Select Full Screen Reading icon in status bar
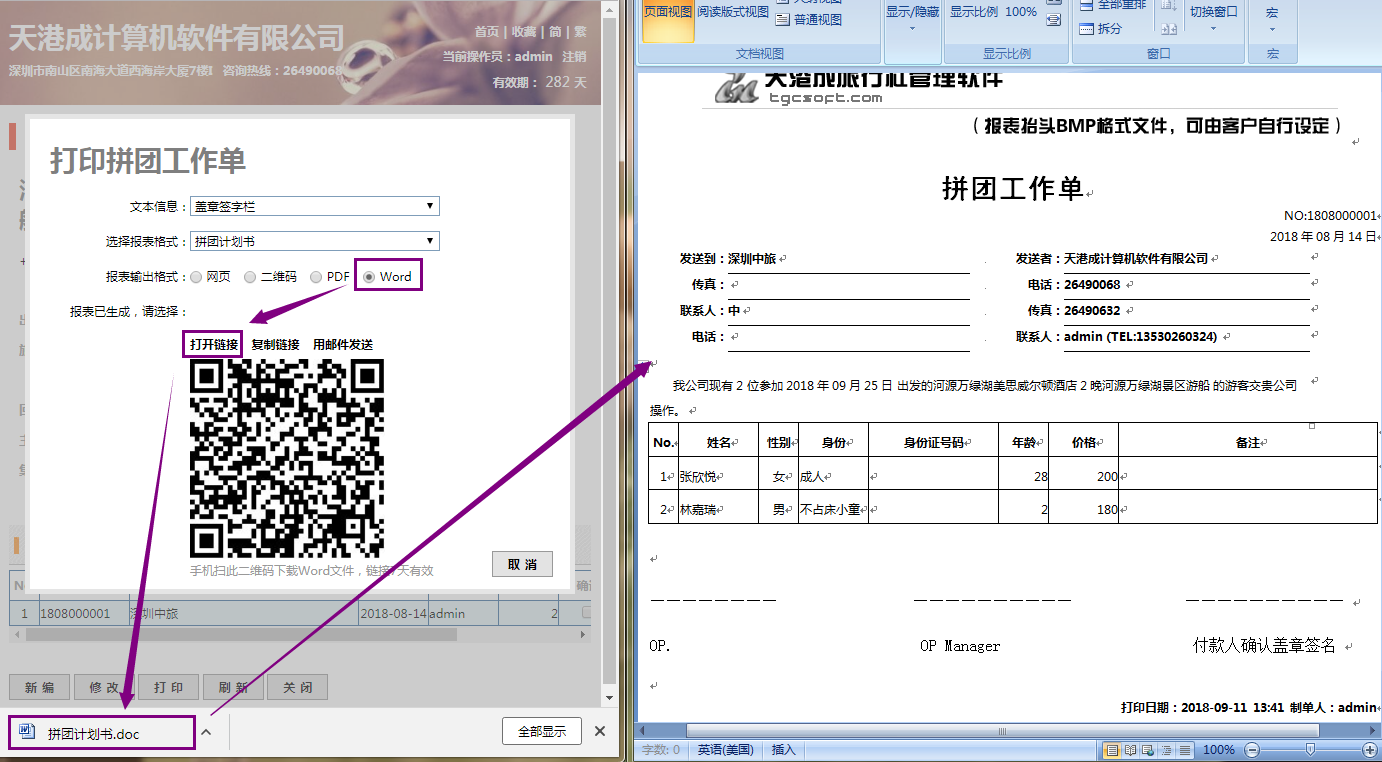Screen dimensions: 1382x762 point(1130,750)
